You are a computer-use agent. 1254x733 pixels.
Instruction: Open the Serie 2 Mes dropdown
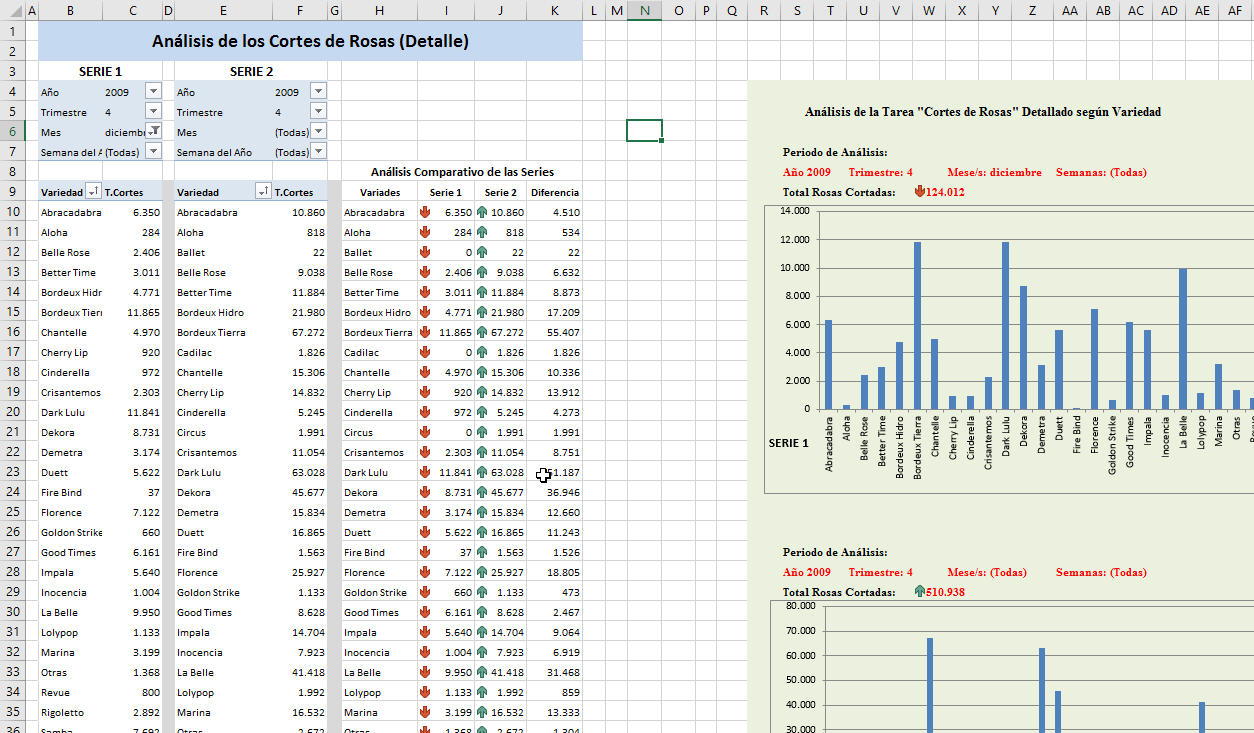318,131
